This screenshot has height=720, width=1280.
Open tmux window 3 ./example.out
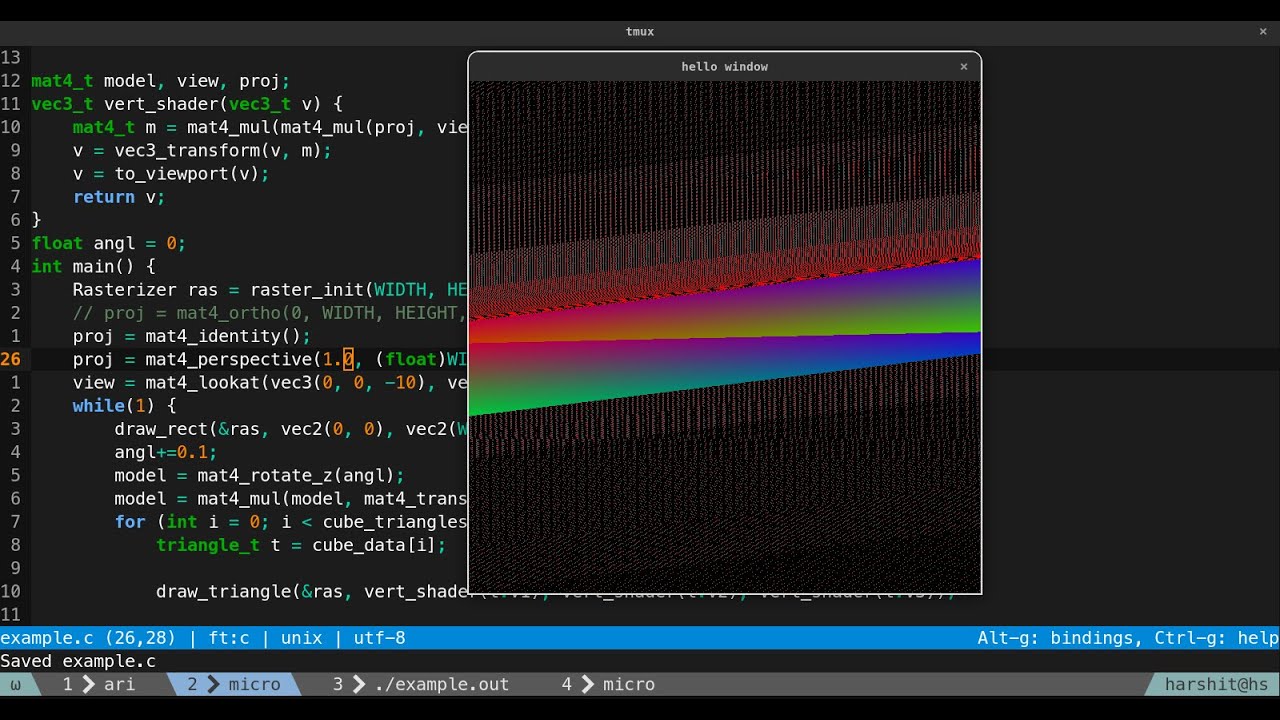pos(421,684)
